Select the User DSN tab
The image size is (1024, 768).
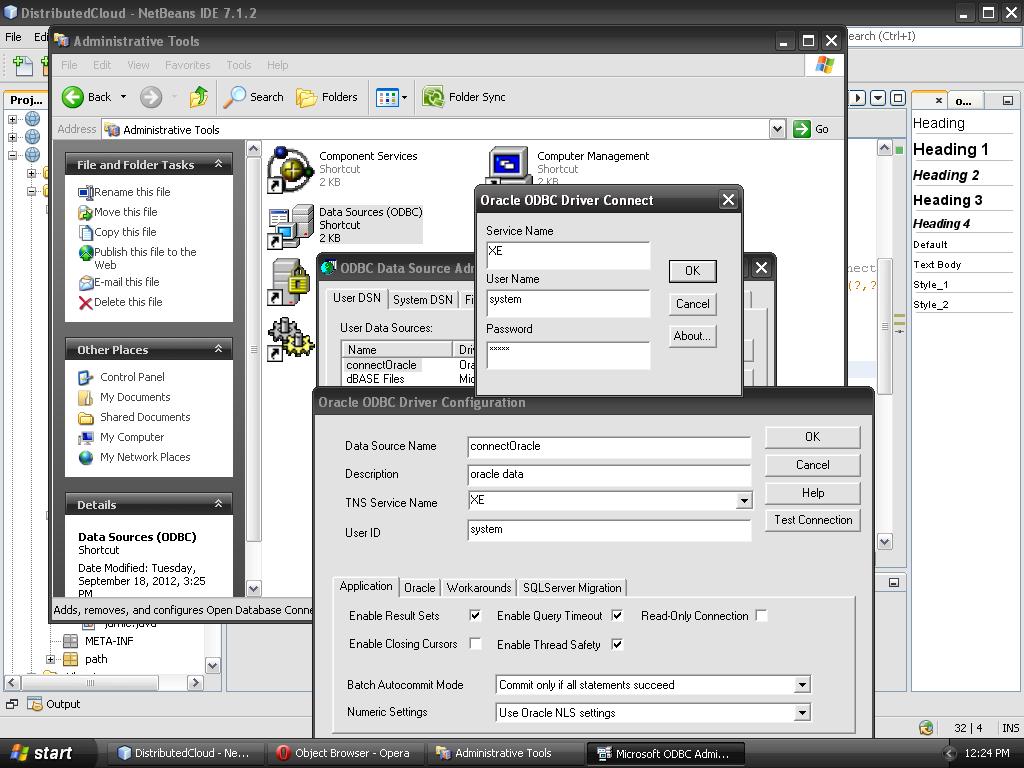click(357, 298)
